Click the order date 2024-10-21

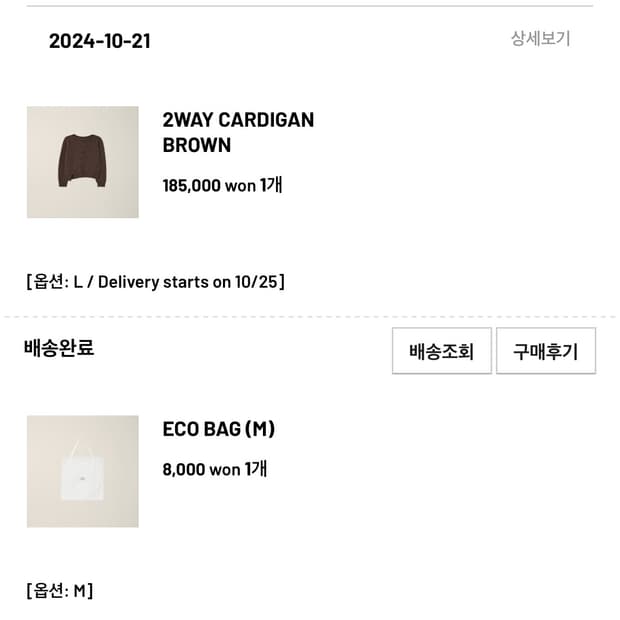pyautogui.click(x=100, y=41)
